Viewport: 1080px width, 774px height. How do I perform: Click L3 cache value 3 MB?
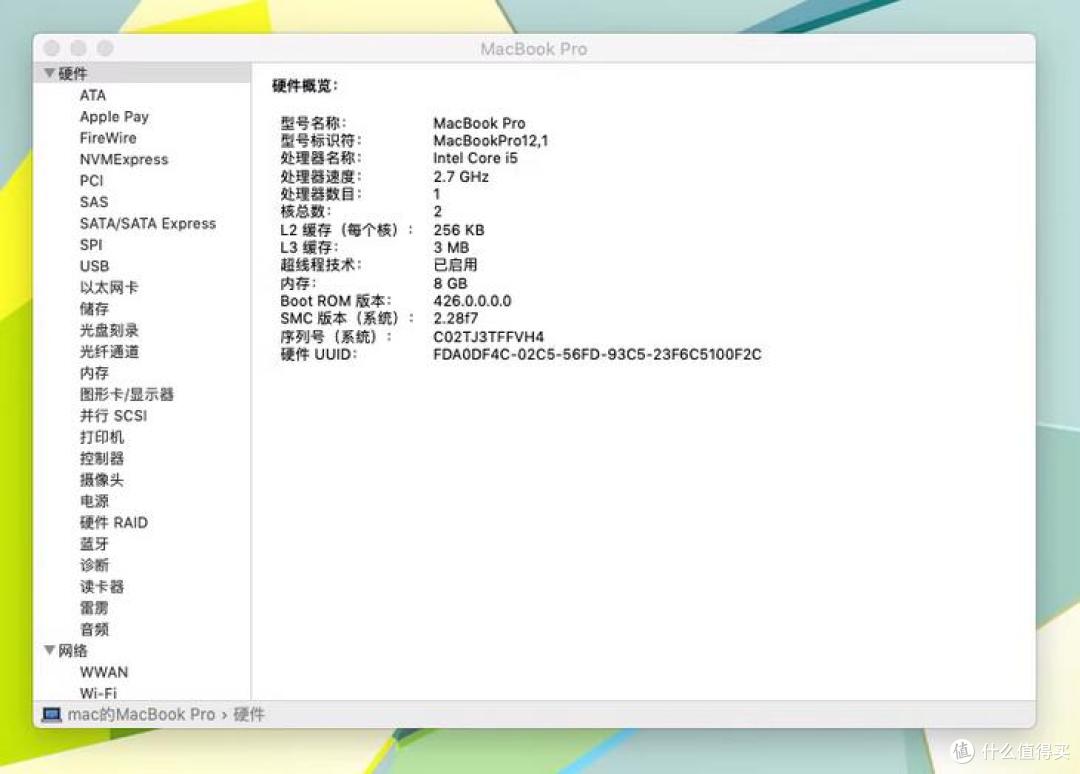451,247
